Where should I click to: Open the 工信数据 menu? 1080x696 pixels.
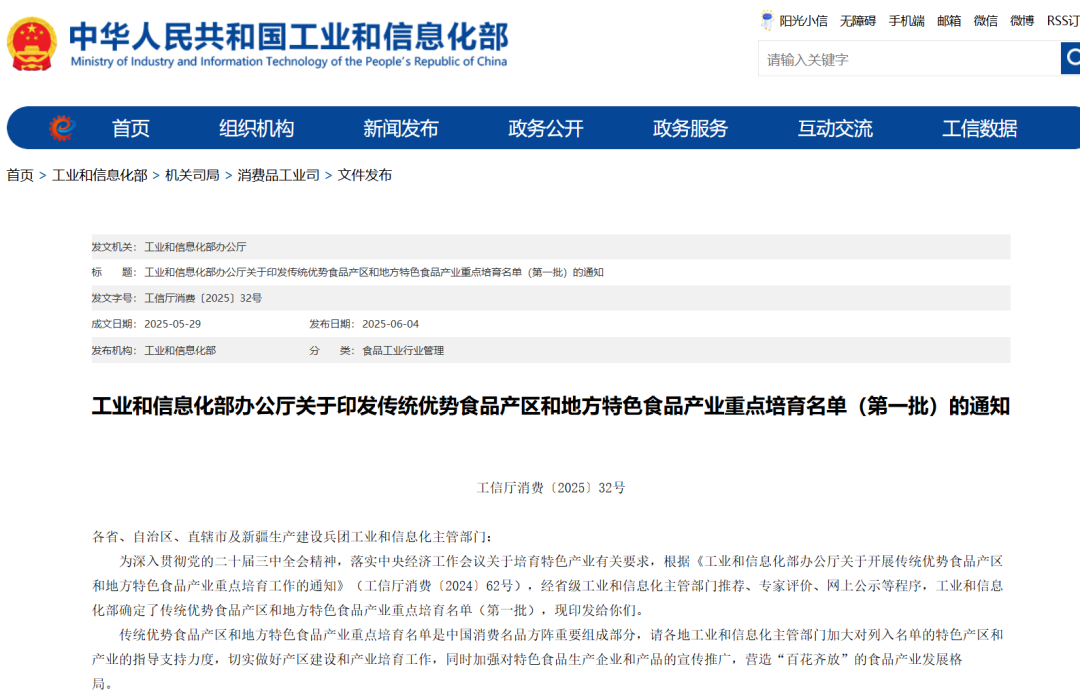click(979, 128)
